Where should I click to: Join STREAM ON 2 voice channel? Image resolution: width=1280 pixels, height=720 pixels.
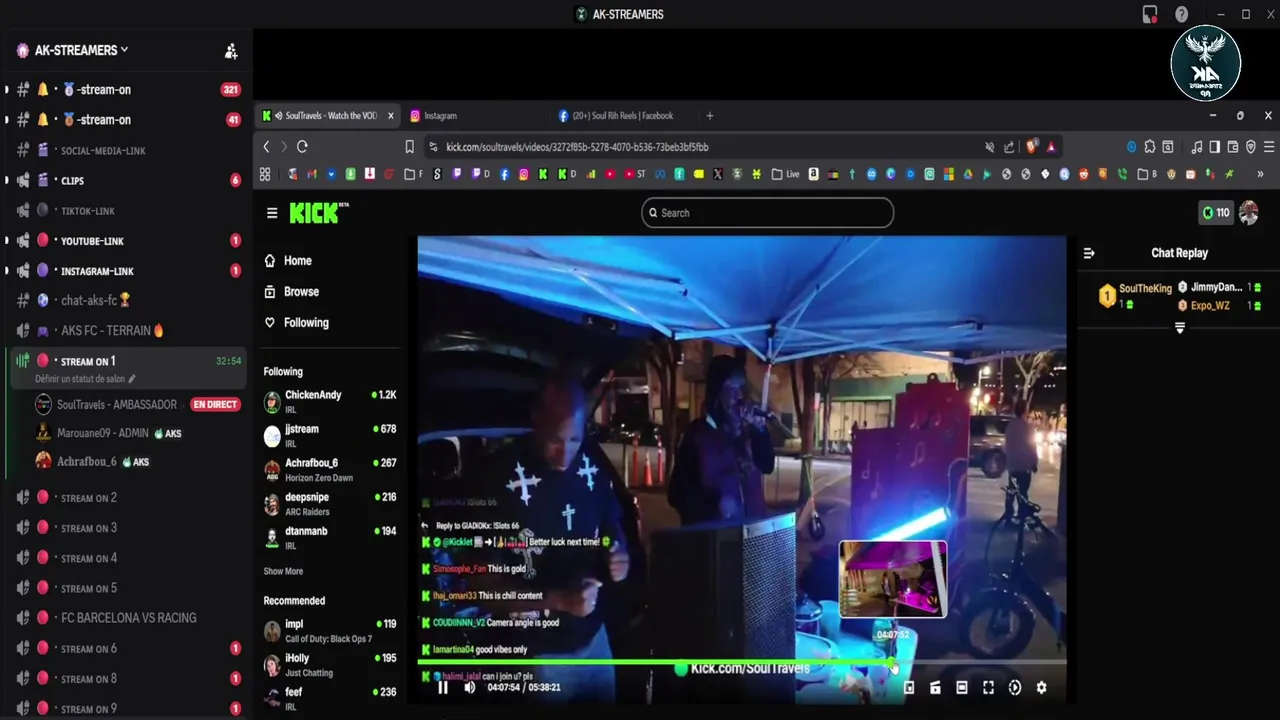tap(126, 498)
